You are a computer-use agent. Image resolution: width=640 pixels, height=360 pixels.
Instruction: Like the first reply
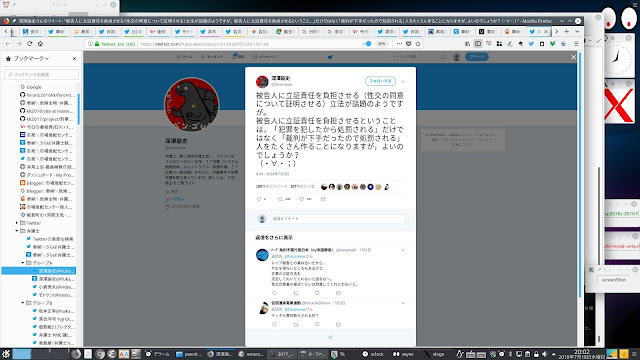[x=317, y=293]
